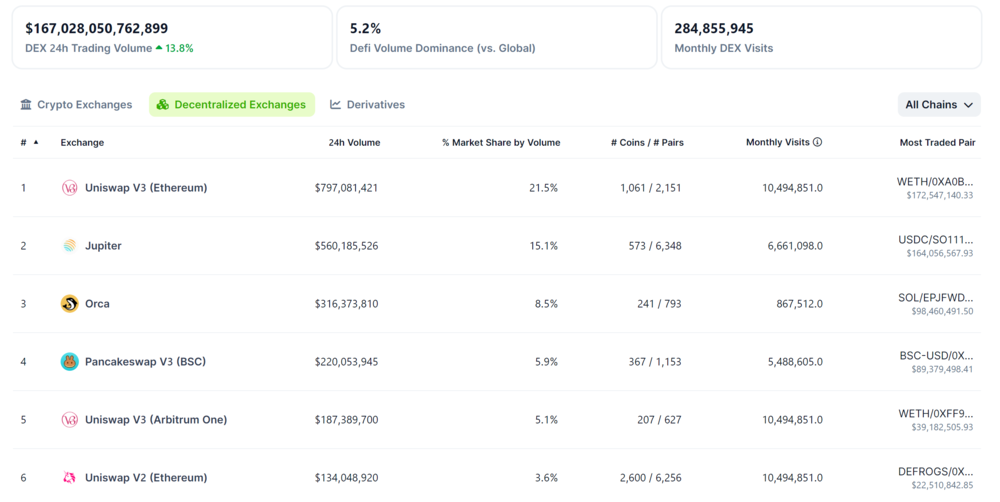1000x502 pixels.
Task: Sort by % Market Share by Volume
Action: click(500, 143)
